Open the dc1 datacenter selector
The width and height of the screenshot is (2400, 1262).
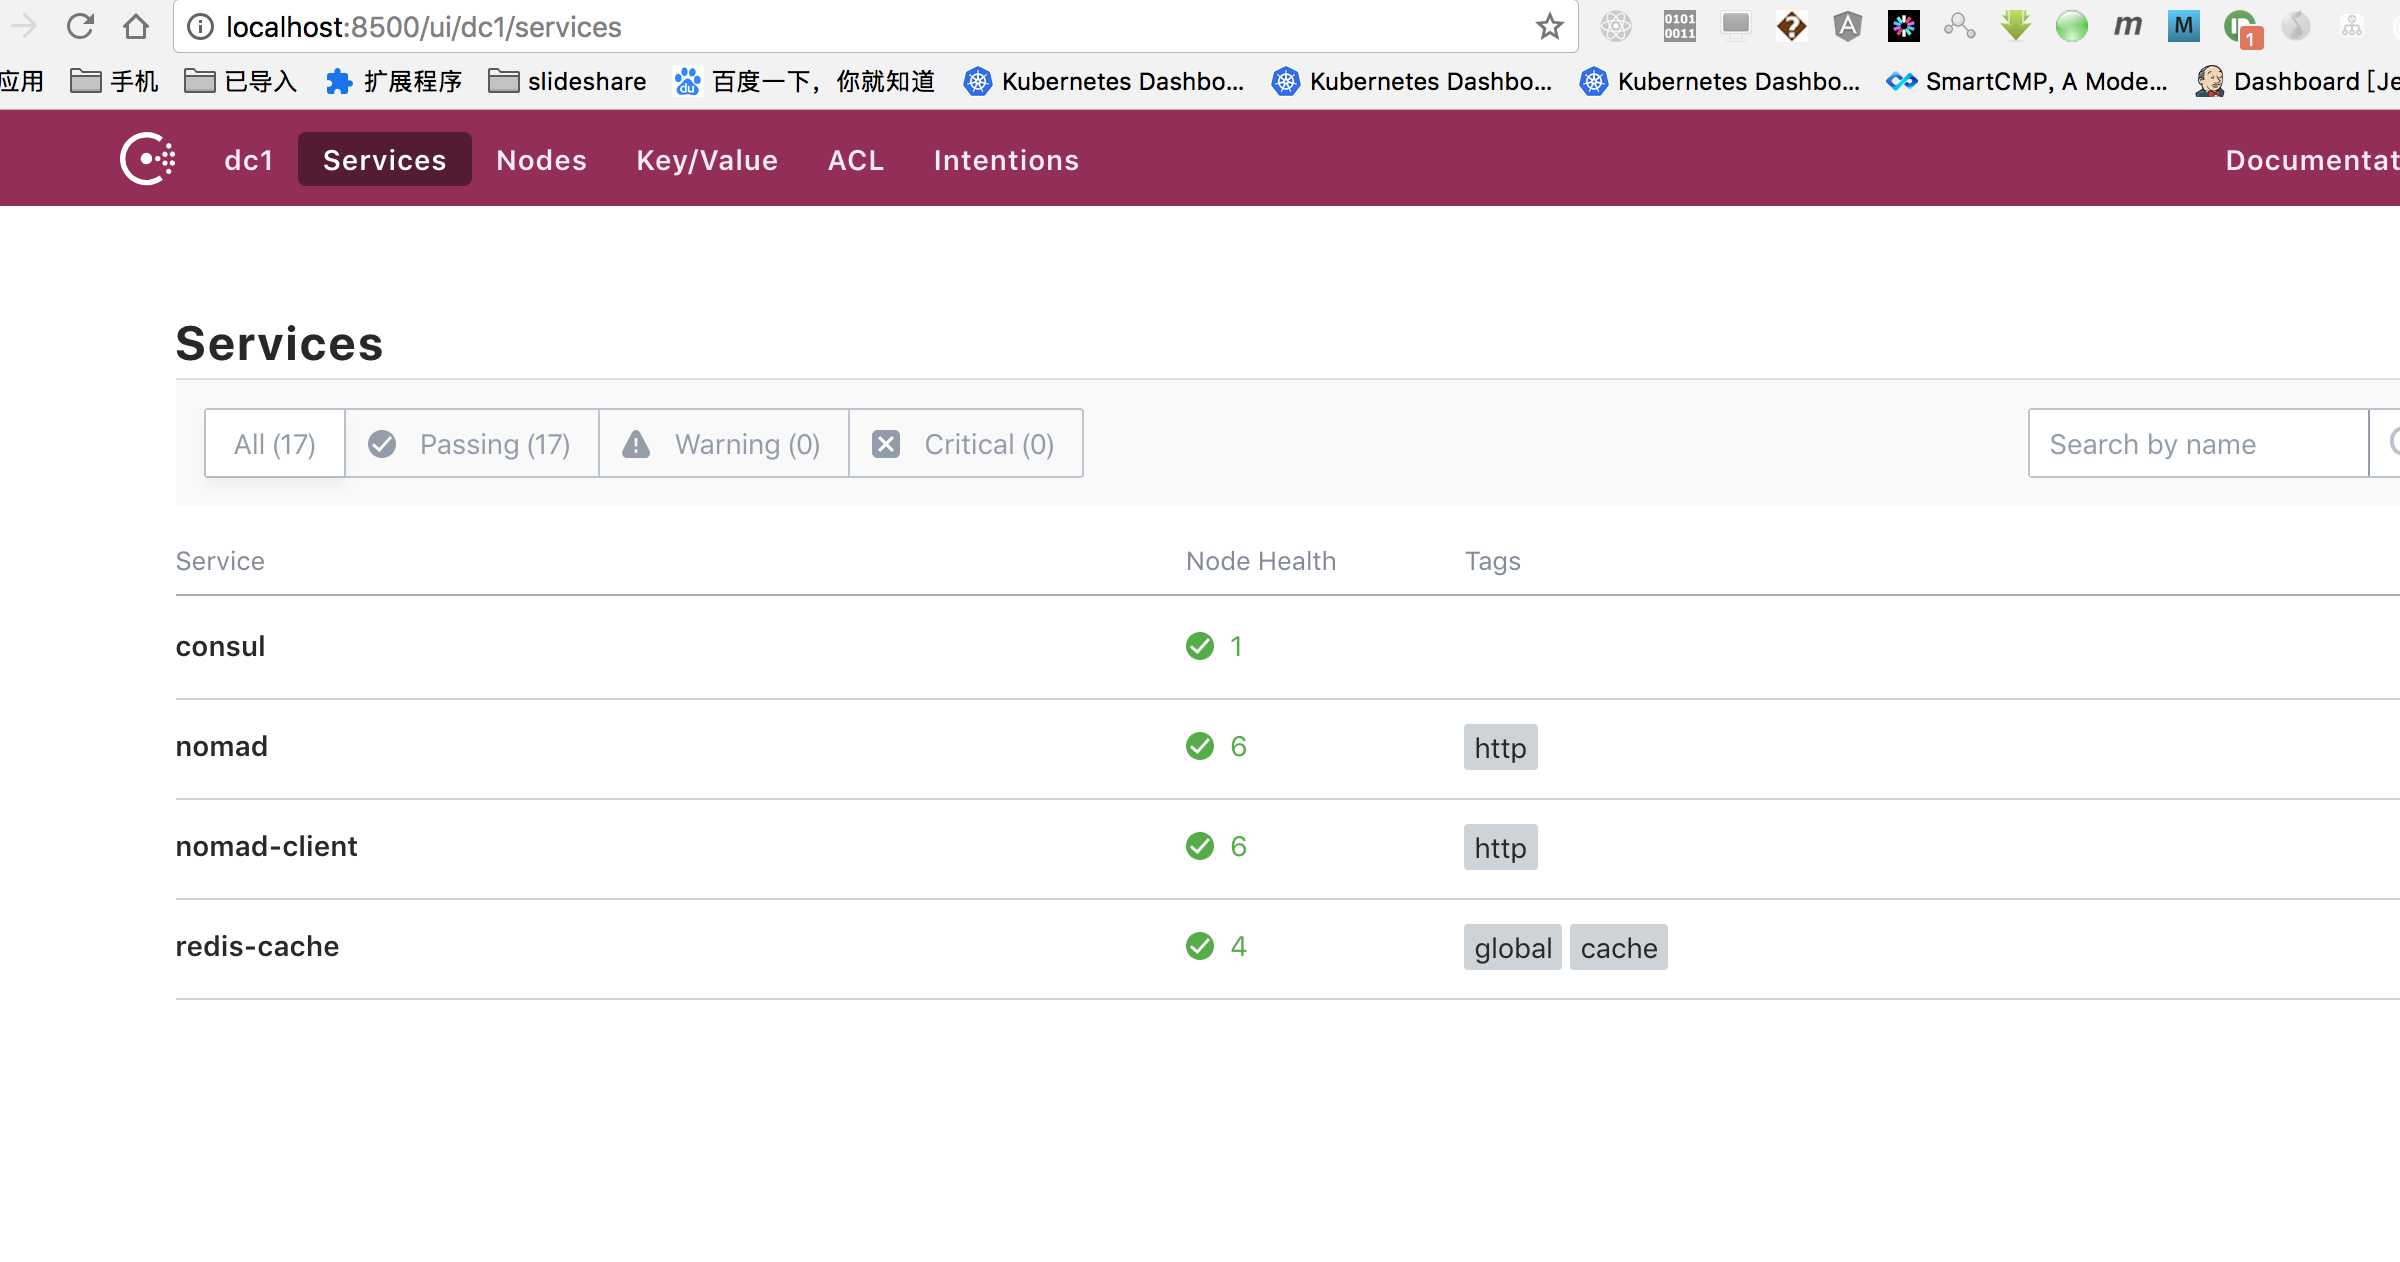tap(249, 160)
